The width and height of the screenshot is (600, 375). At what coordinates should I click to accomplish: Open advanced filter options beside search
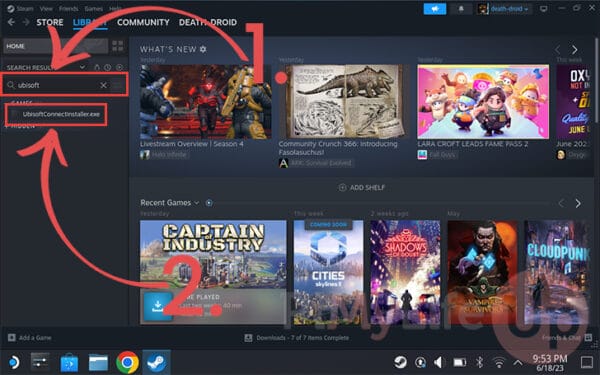[x=117, y=85]
